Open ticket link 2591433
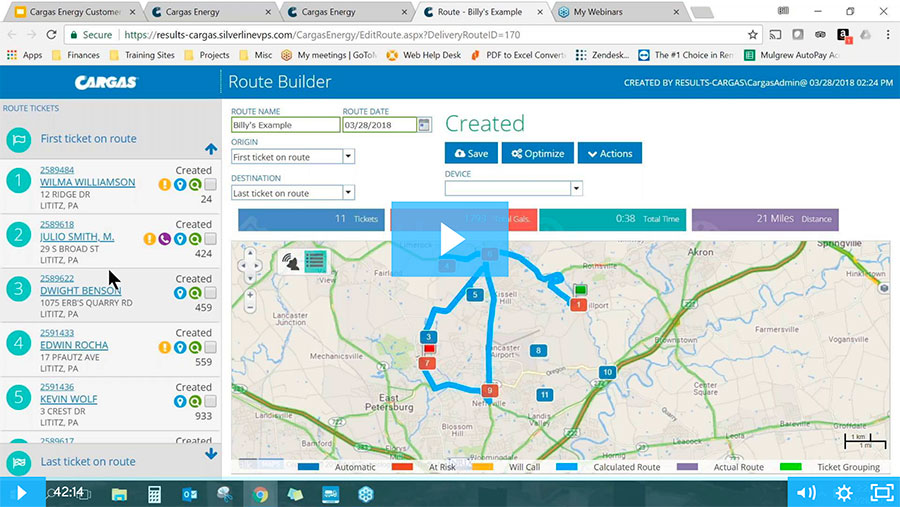Image resolution: width=900 pixels, height=507 pixels. 57,332
